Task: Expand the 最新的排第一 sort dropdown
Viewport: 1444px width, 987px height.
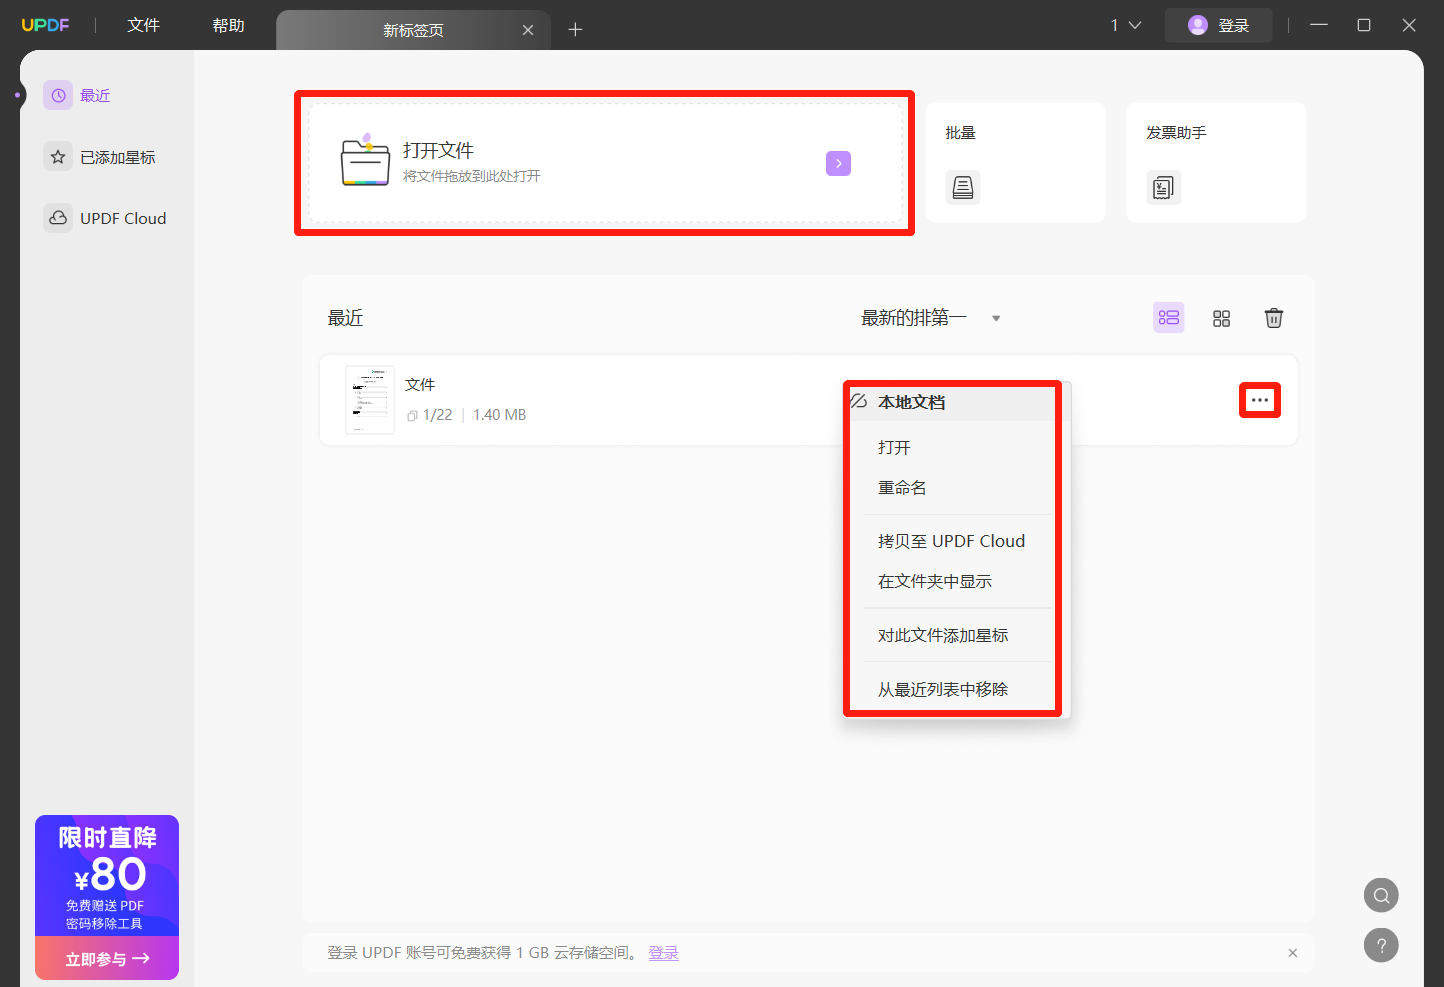Action: [x=931, y=318]
